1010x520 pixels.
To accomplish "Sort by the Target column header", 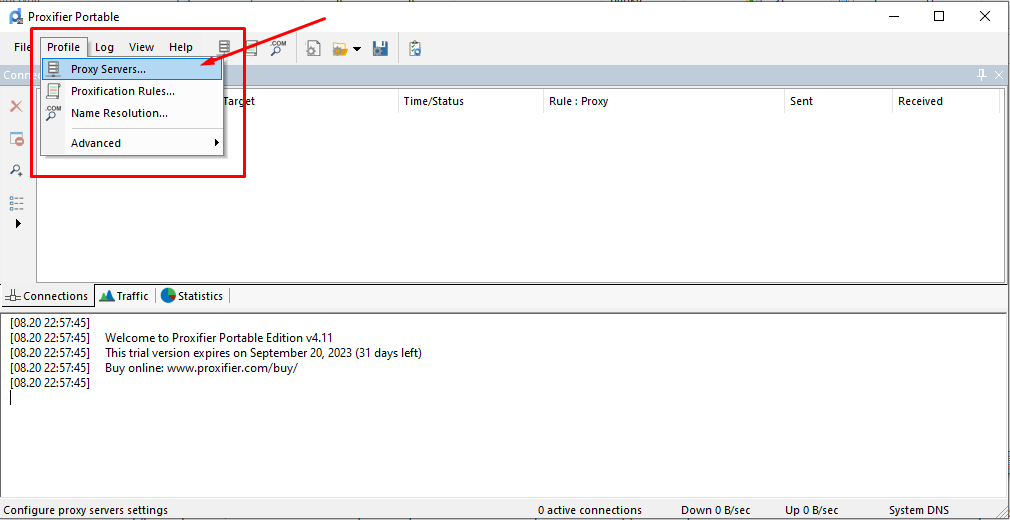I will 309,101.
